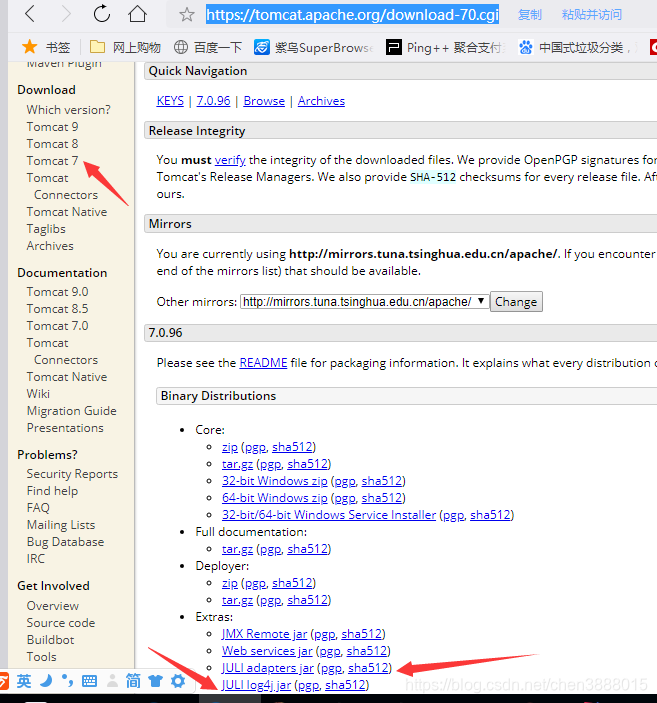Switch input method language 英 icon
Image resolution: width=657 pixels, height=703 pixels.
(x=24, y=681)
